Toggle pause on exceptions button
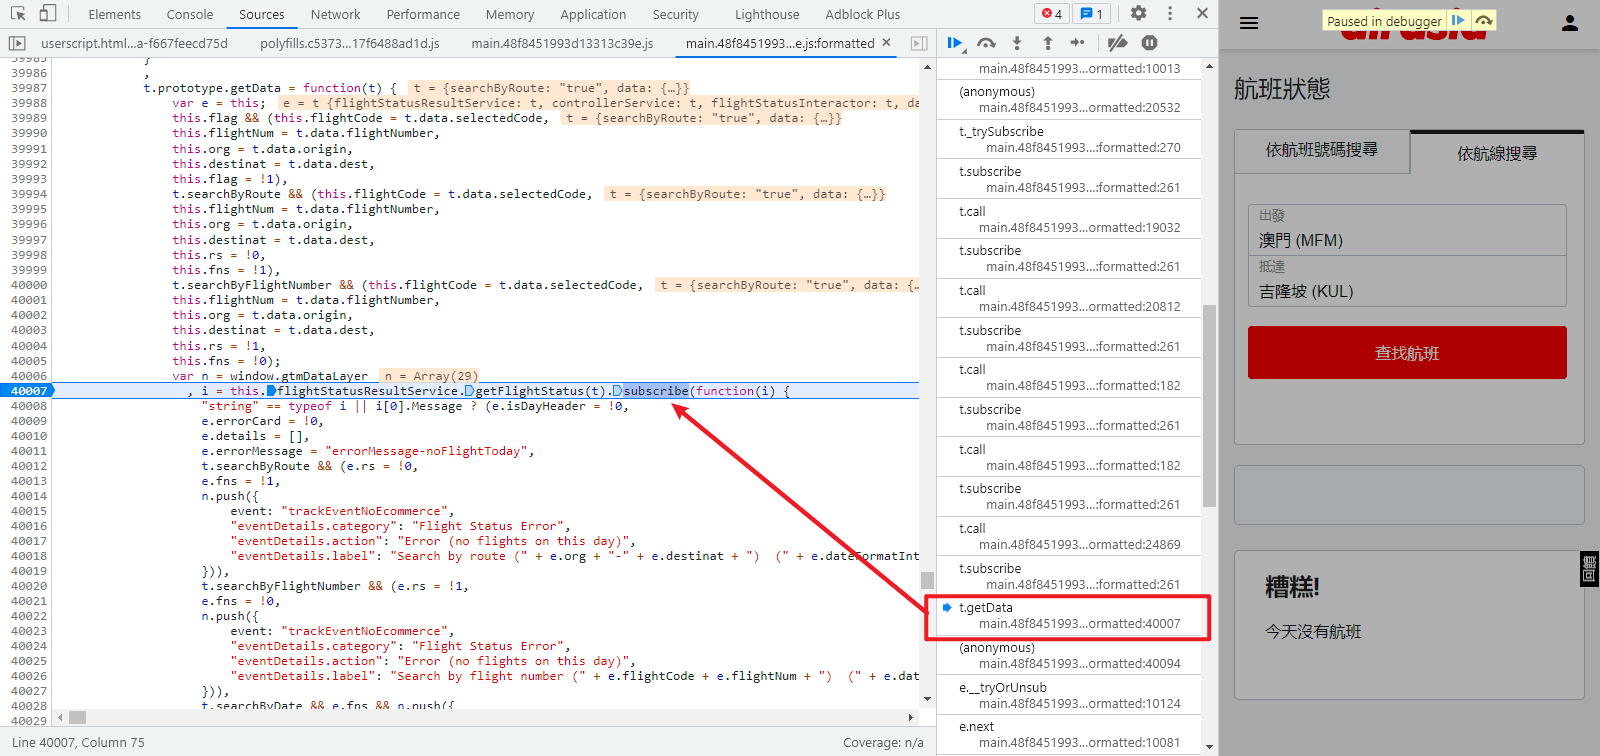This screenshot has height=756, width=1600. 1150,43
